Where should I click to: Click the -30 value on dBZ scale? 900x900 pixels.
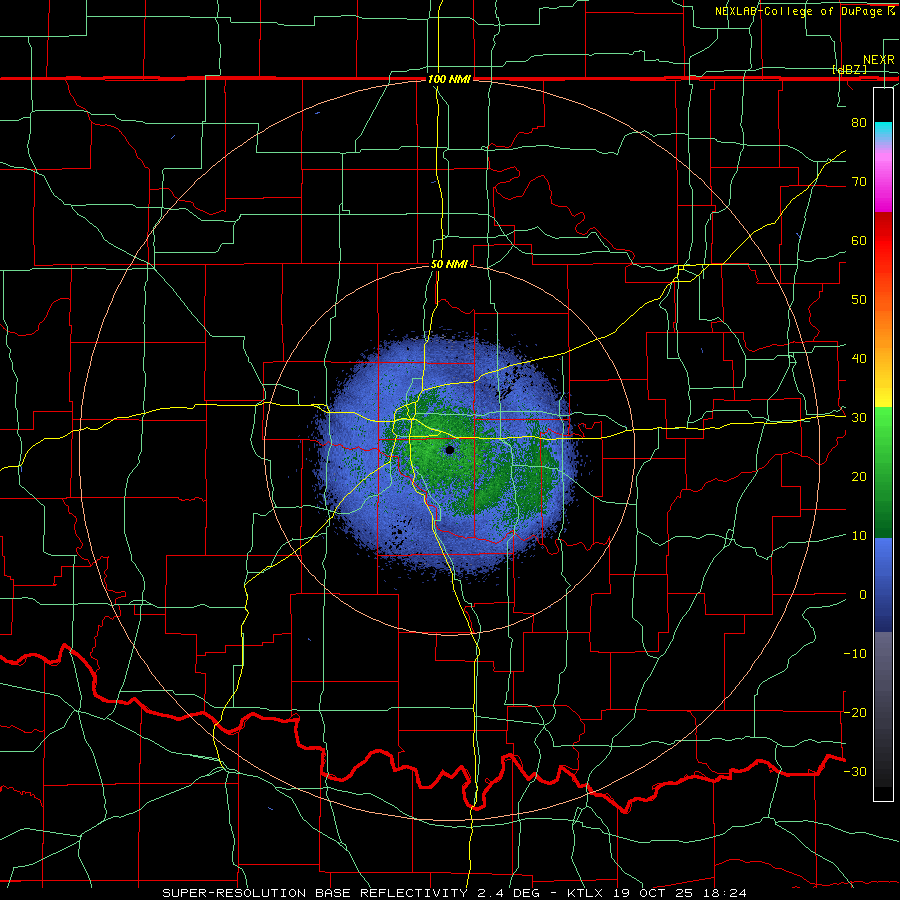(x=855, y=772)
